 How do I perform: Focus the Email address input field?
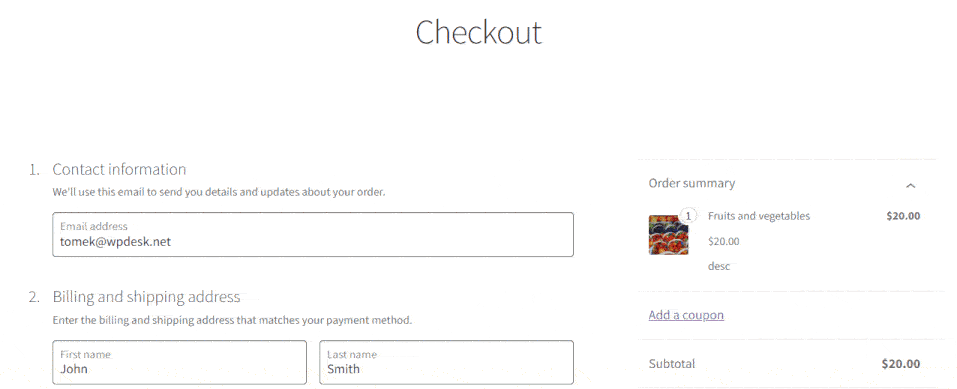[x=312, y=234]
